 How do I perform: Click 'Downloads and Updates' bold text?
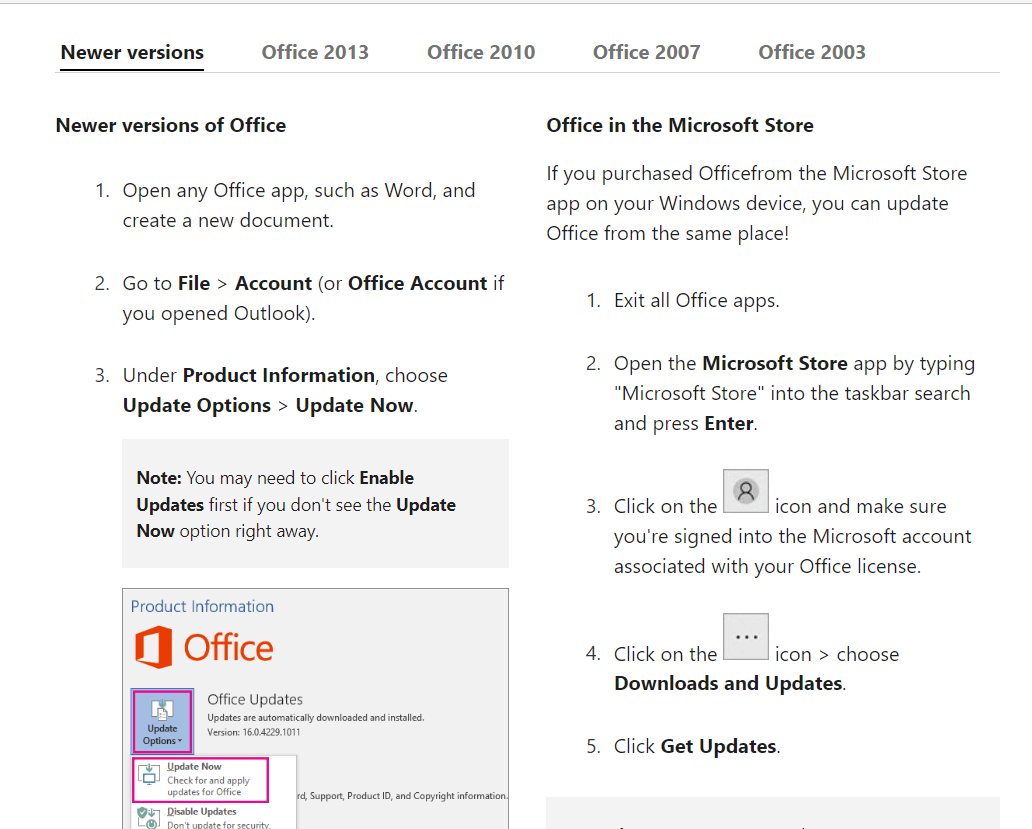(729, 683)
